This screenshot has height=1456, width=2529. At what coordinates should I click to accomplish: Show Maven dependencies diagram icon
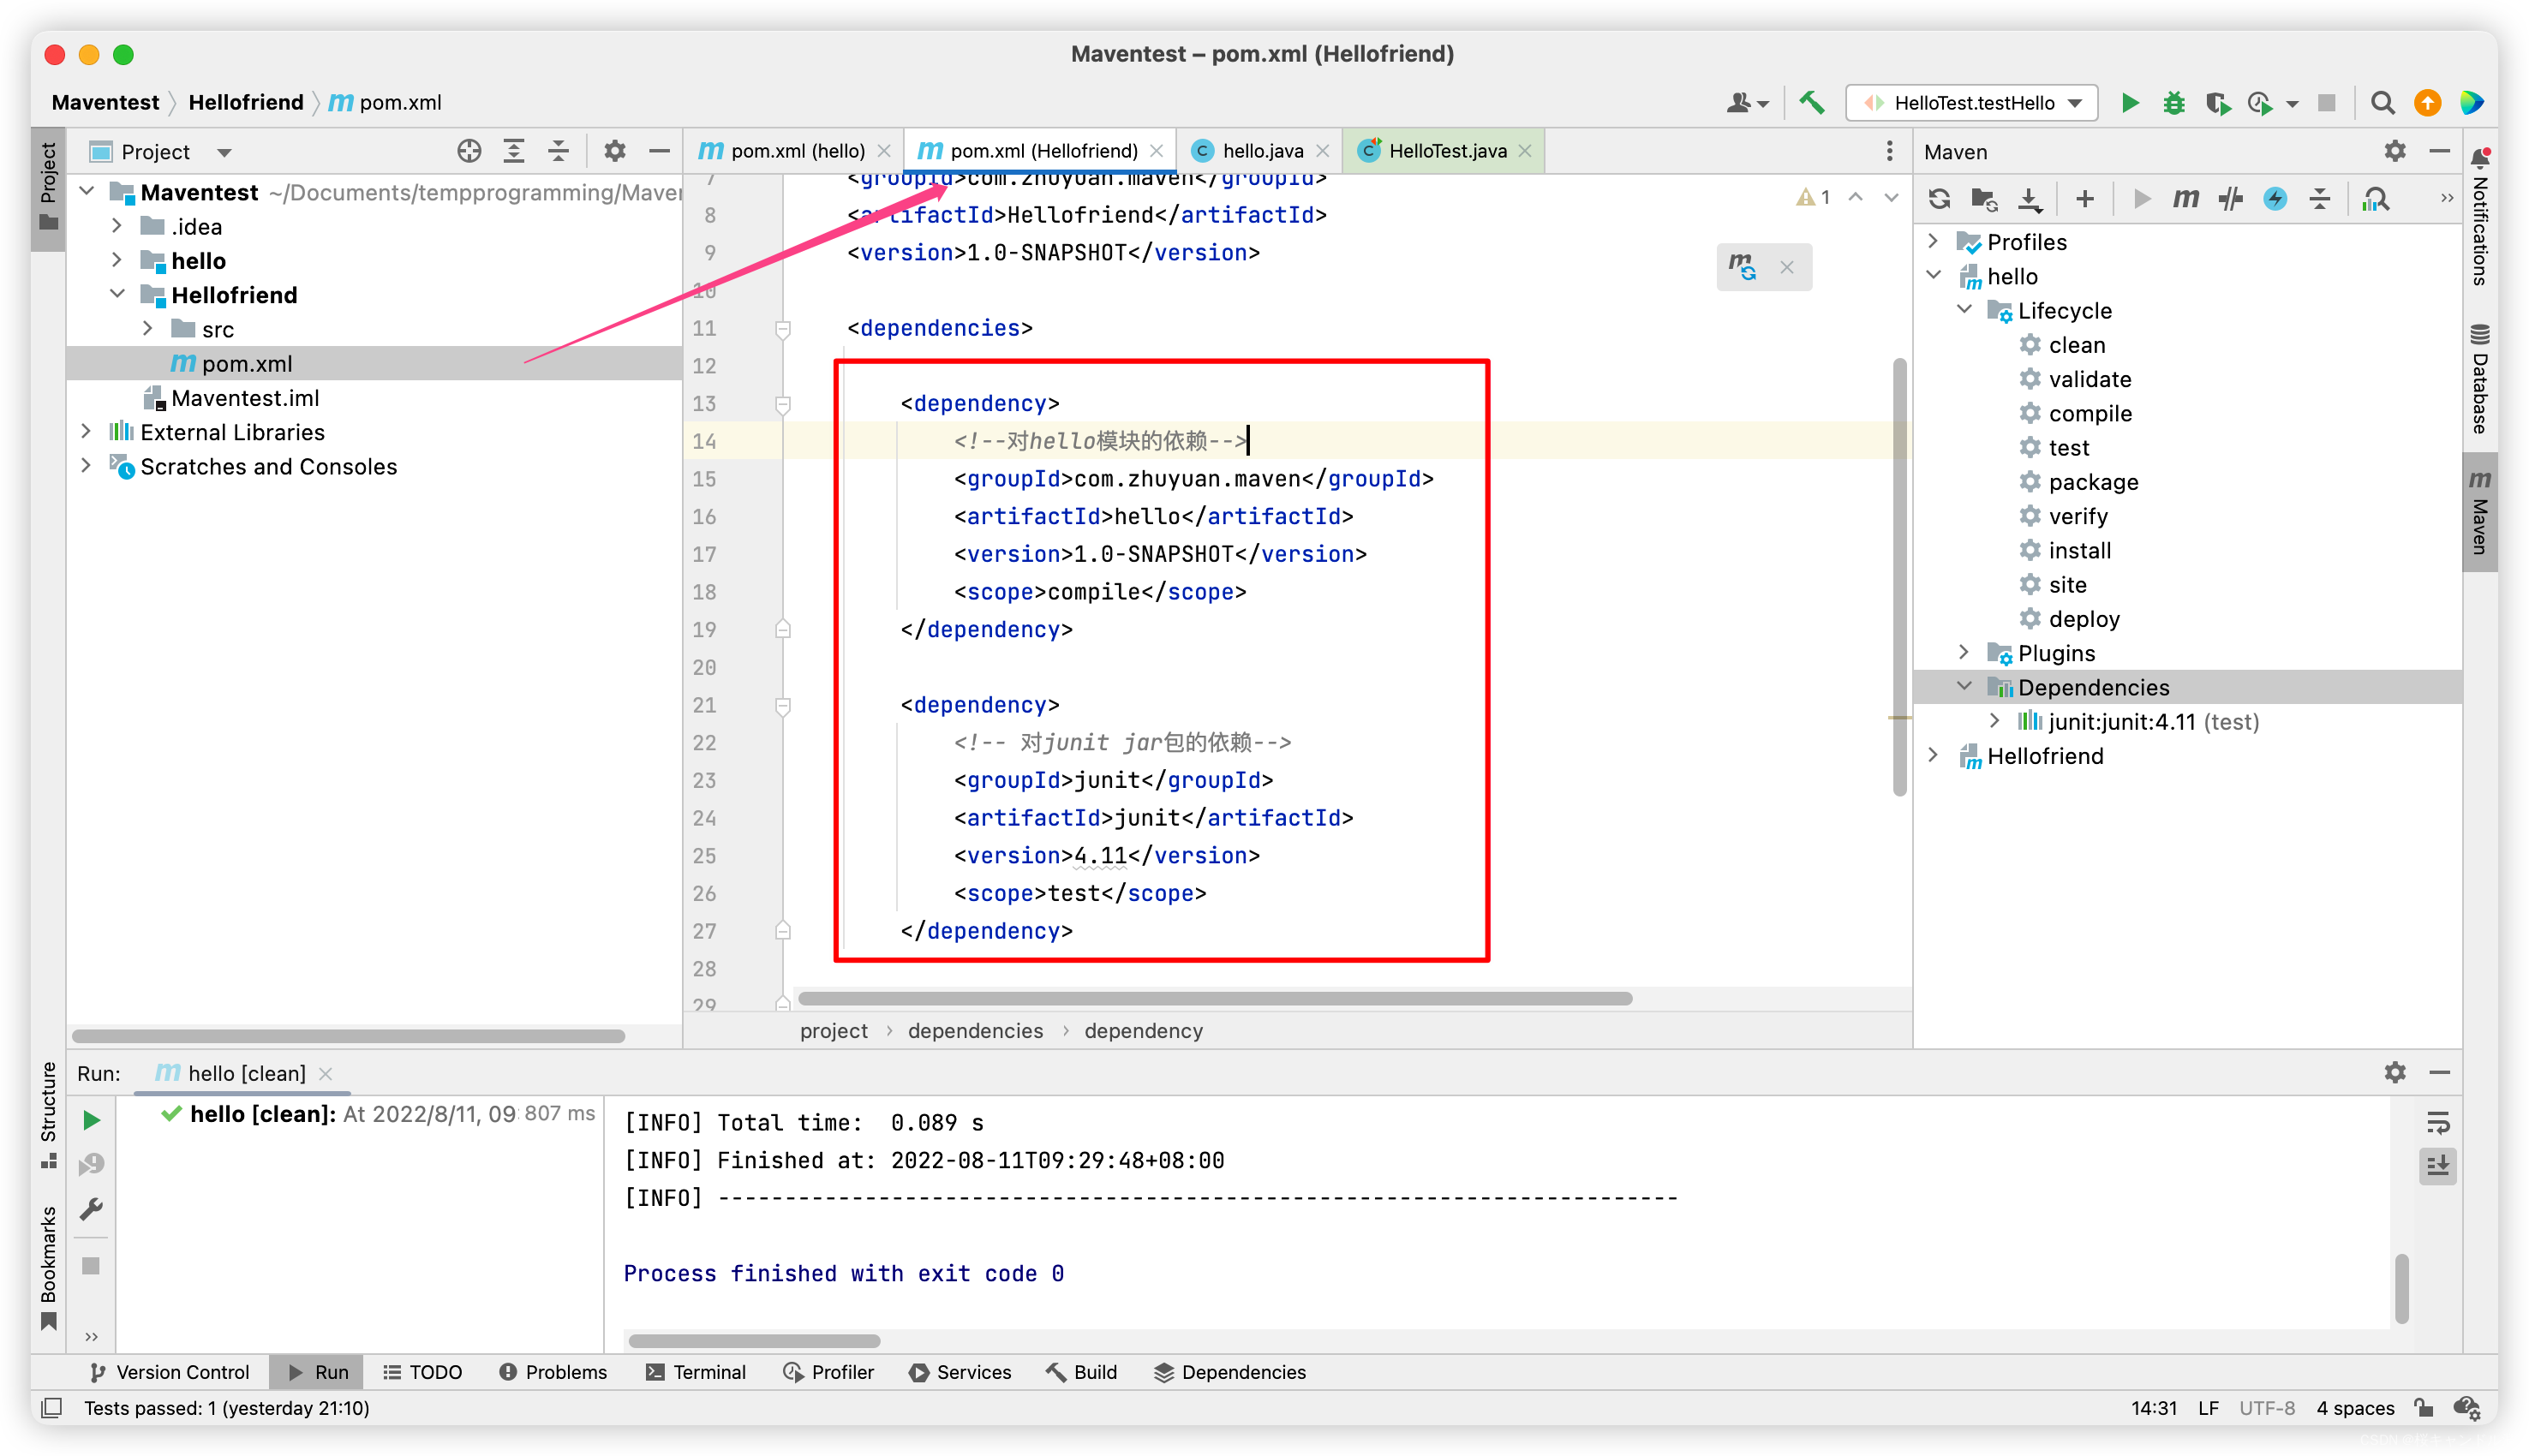2375,198
